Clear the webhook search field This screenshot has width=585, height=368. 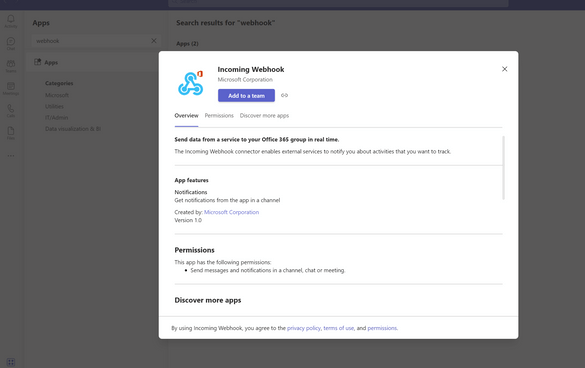[154, 41]
